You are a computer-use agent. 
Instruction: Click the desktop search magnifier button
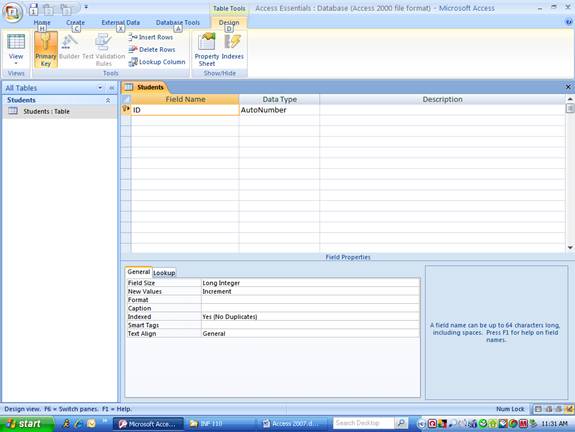[x=401, y=423]
